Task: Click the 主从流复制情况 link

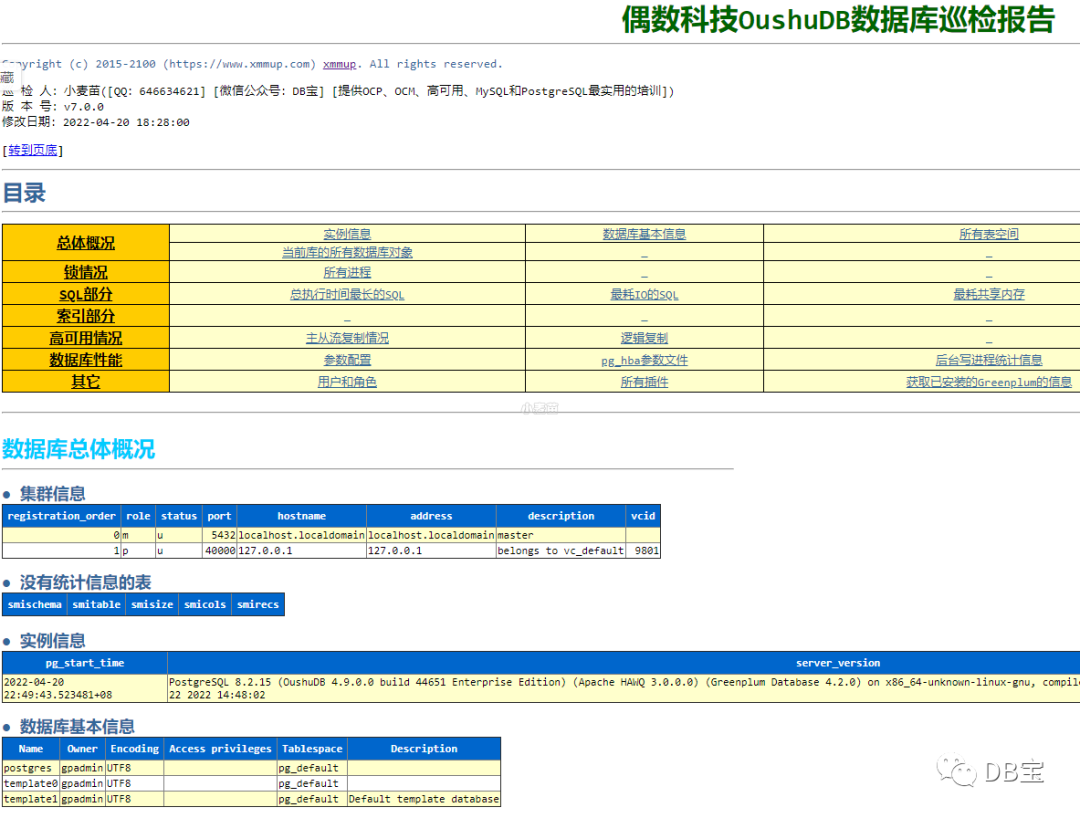Action: [x=347, y=338]
